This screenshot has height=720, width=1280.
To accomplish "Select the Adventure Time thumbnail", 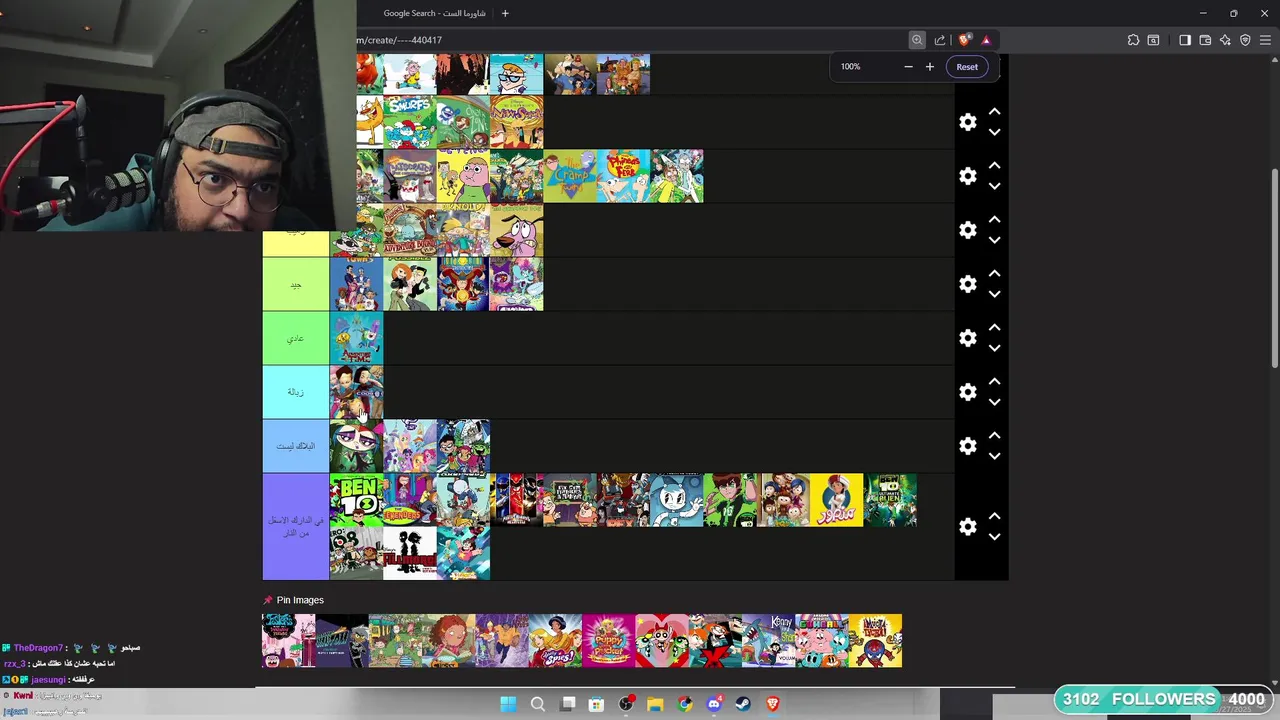I will coord(356,338).
